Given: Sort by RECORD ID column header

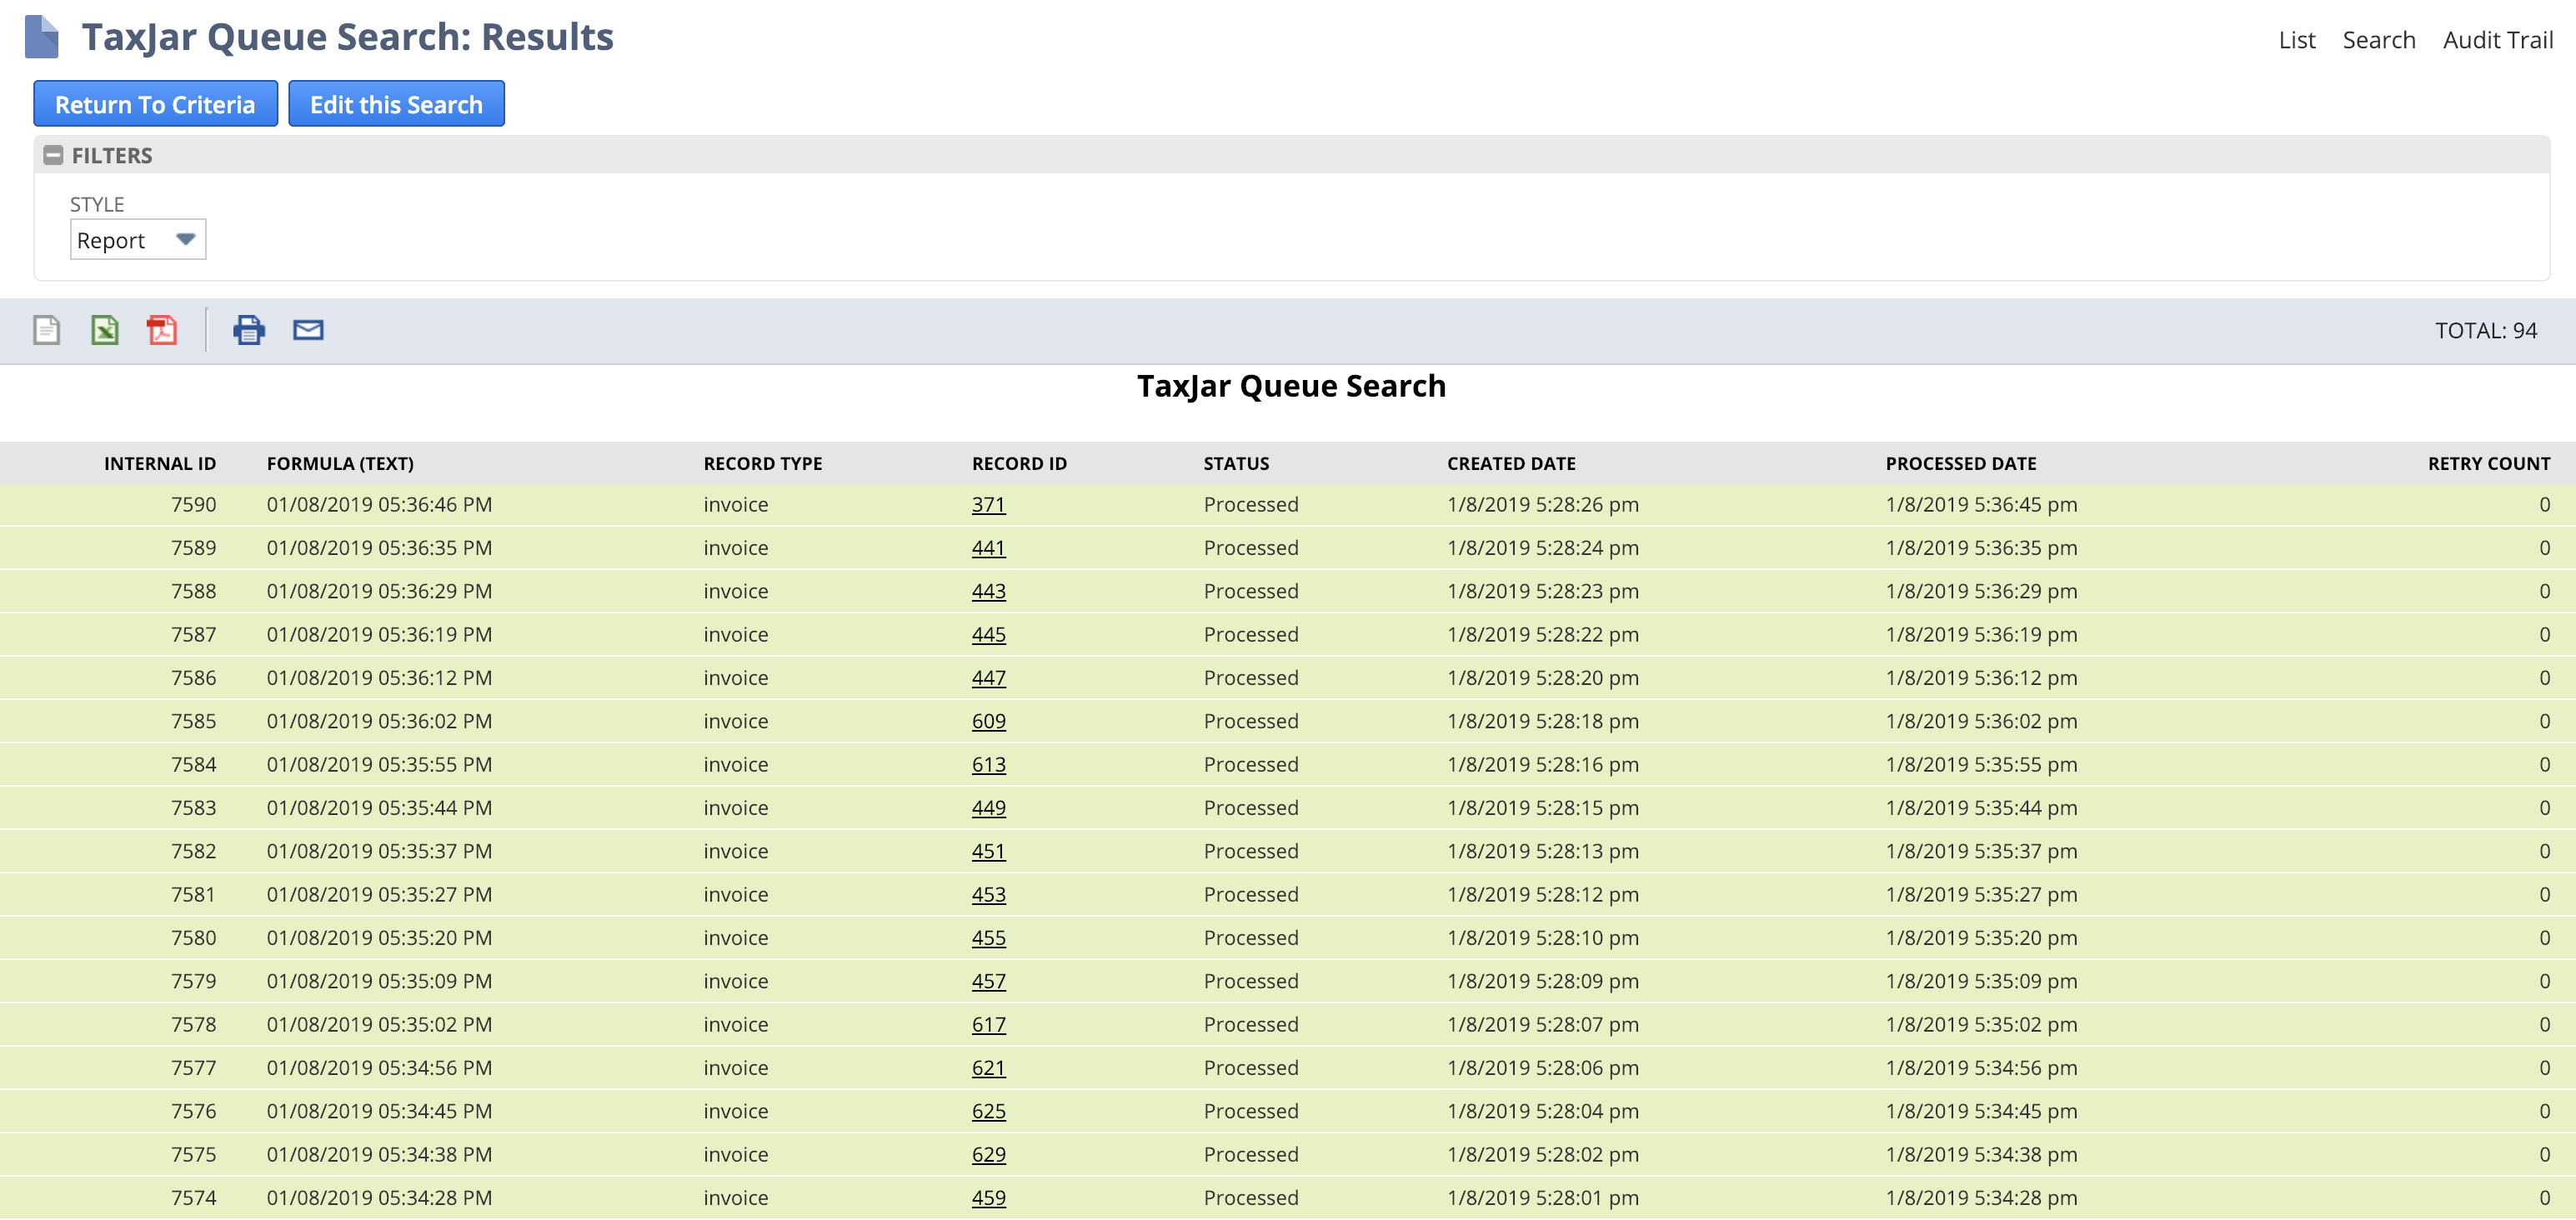Looking at the screenshot, I should [1019, 463].
